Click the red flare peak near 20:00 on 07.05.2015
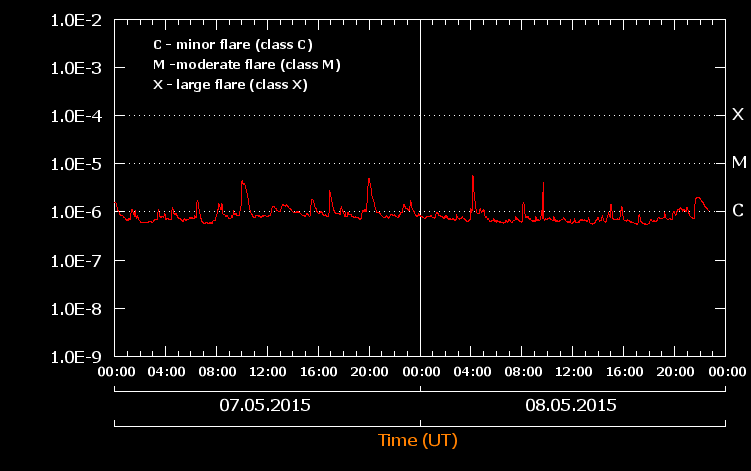 coord(369,180)
